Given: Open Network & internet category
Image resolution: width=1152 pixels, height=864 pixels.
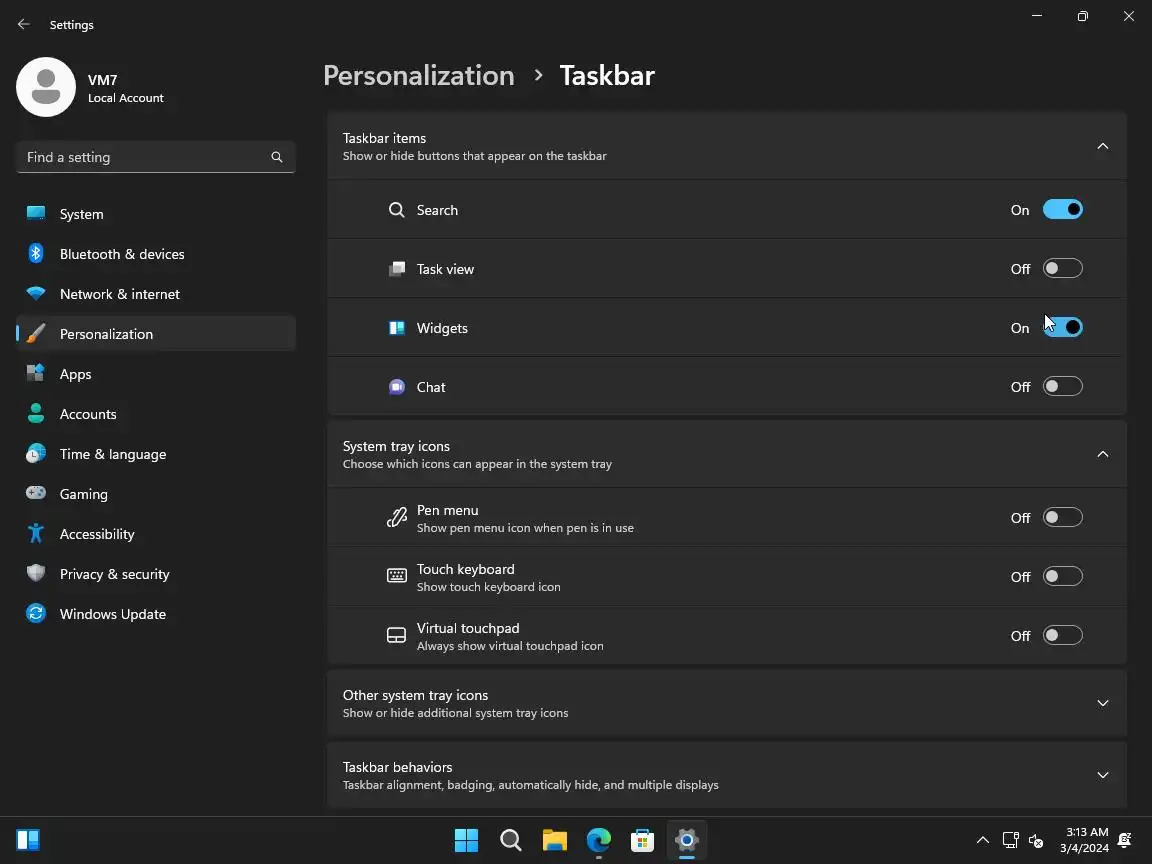Looking at the screenshot, I should click(156, 294).
